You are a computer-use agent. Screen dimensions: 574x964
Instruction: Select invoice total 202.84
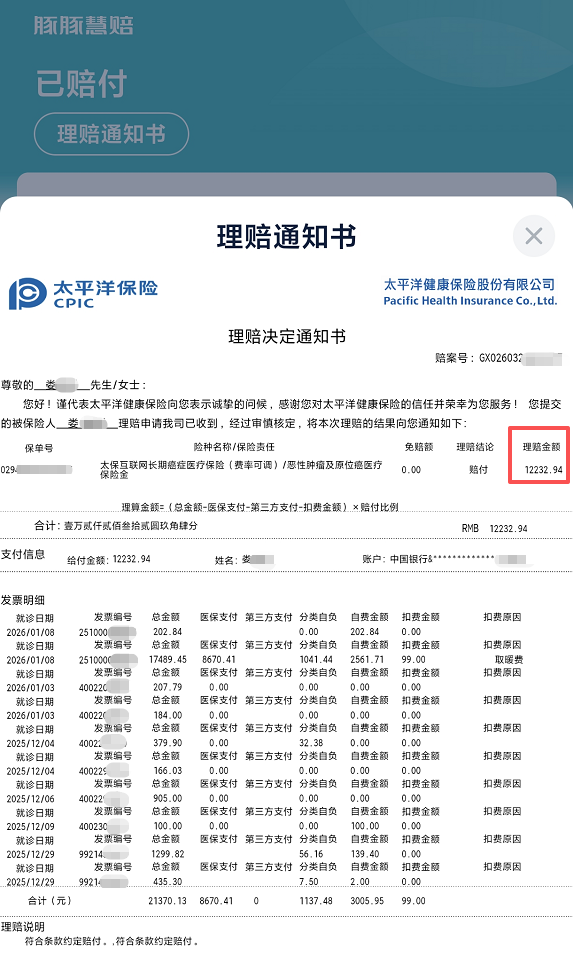[167, 631]
